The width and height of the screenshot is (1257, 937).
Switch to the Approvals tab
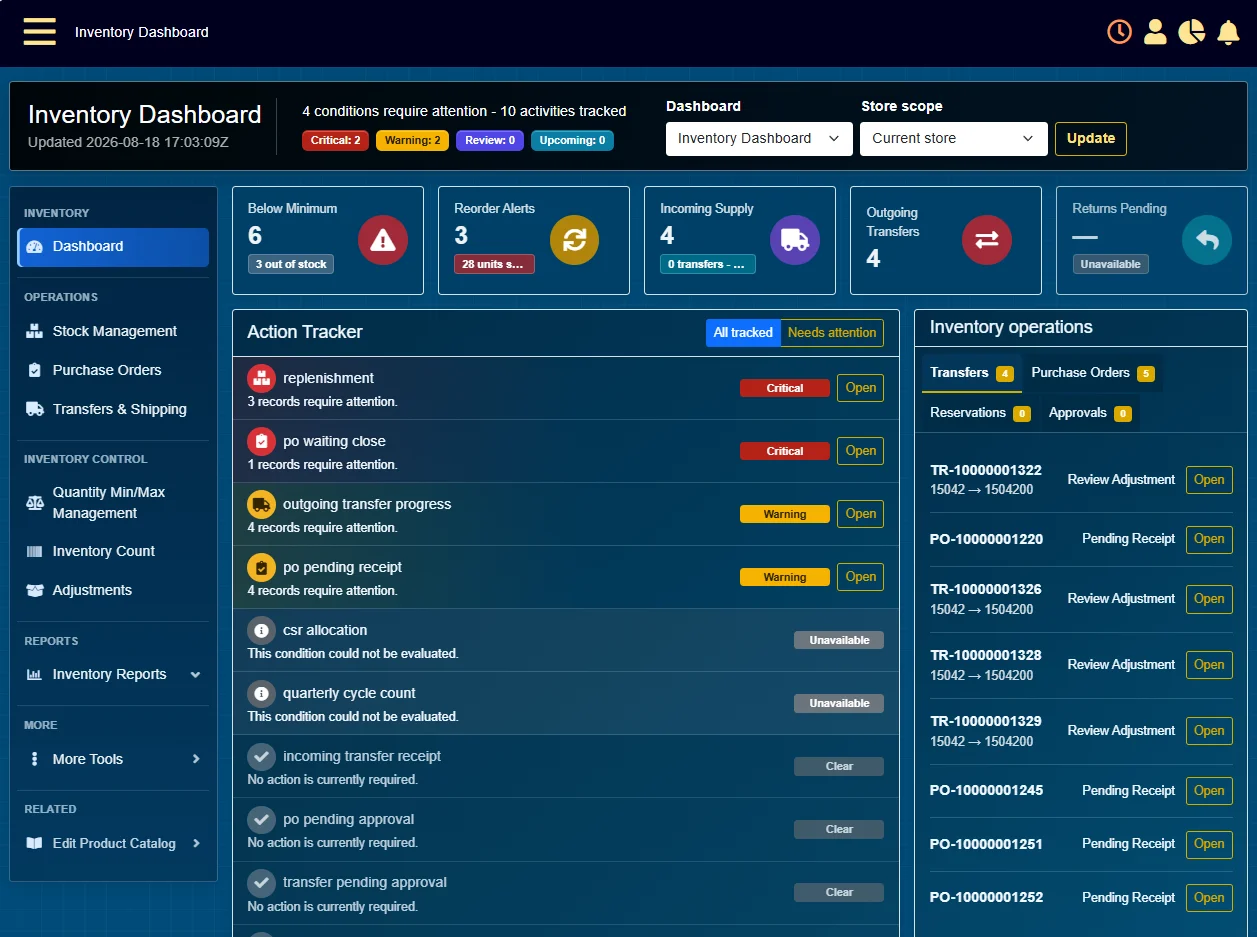[x=1090, y=413]
